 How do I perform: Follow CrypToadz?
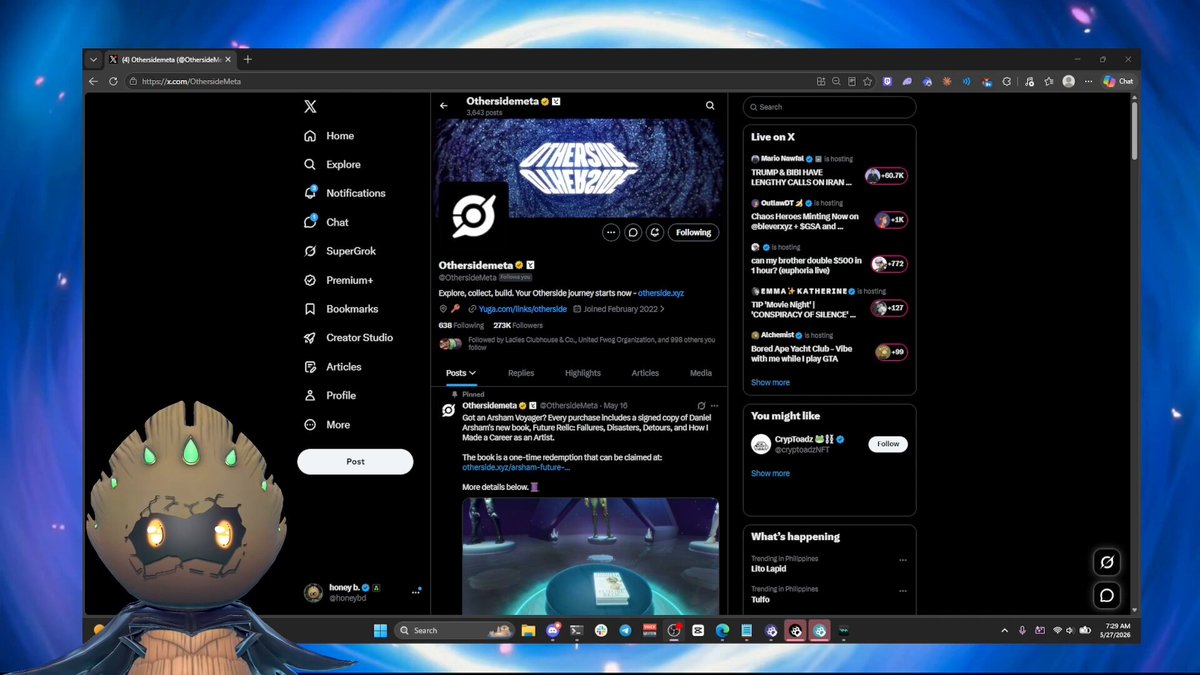[888, 444]
